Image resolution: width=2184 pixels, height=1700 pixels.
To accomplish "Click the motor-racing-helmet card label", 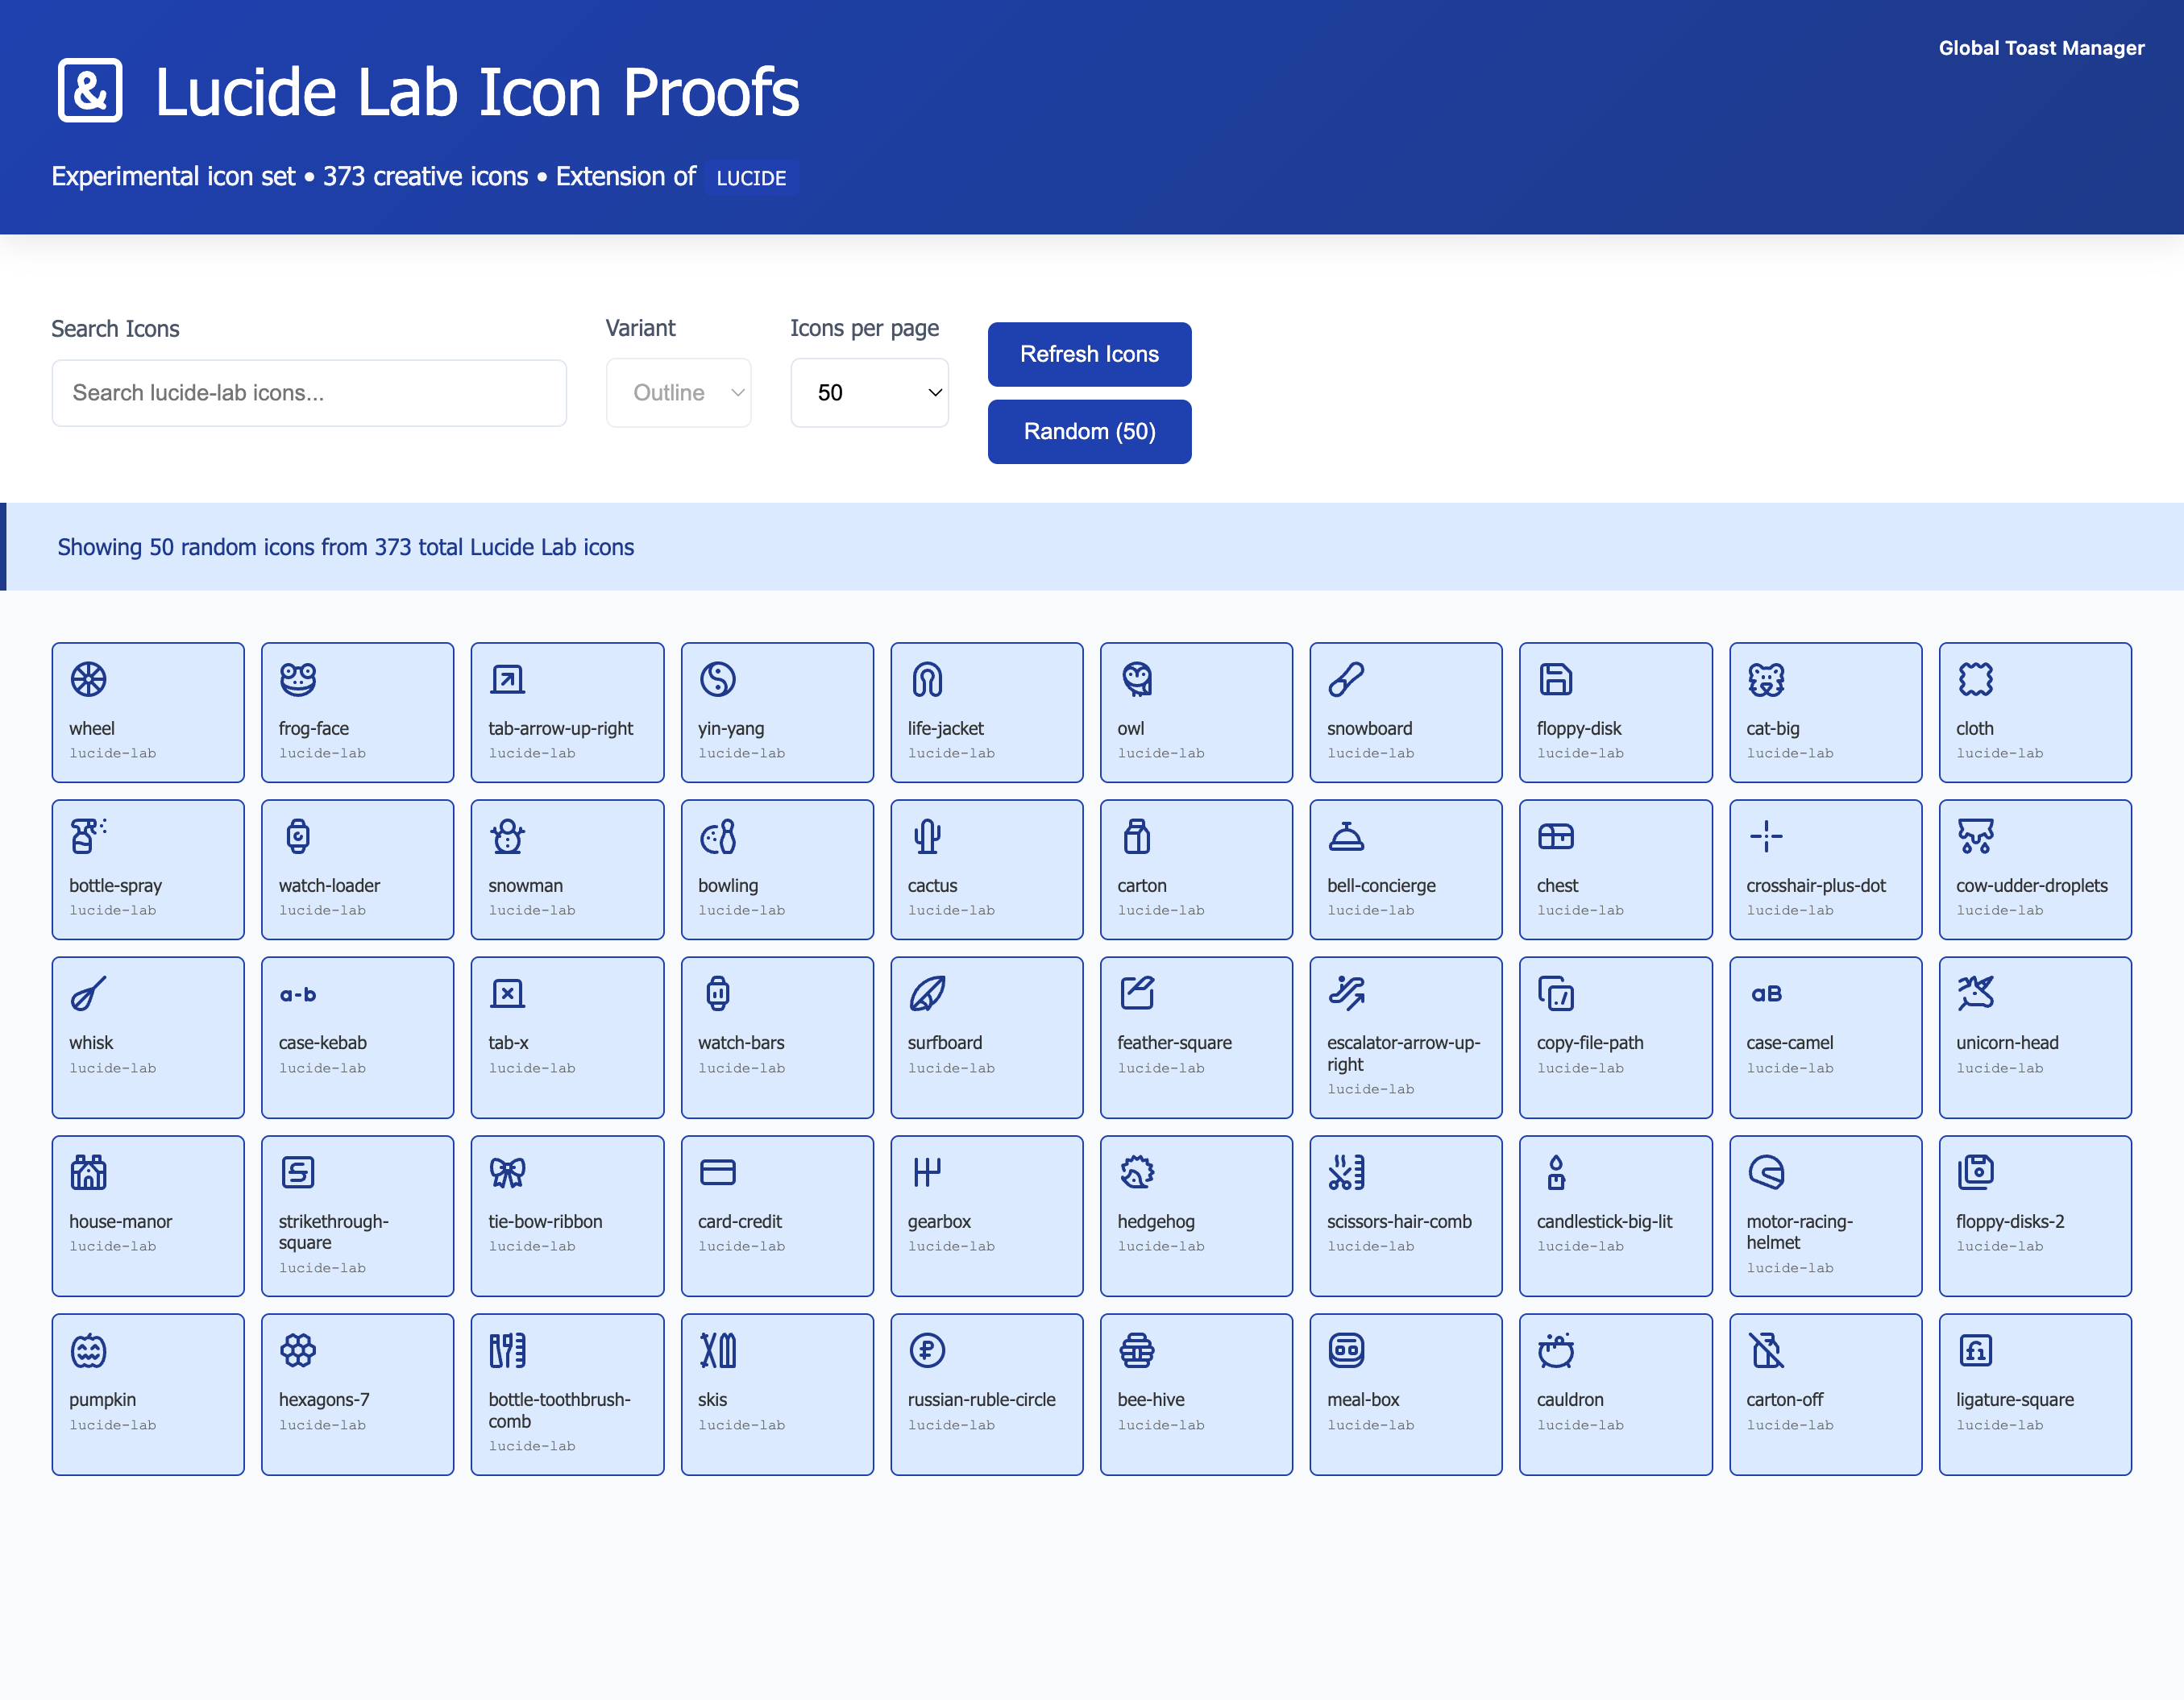I will [1799, 1232].
